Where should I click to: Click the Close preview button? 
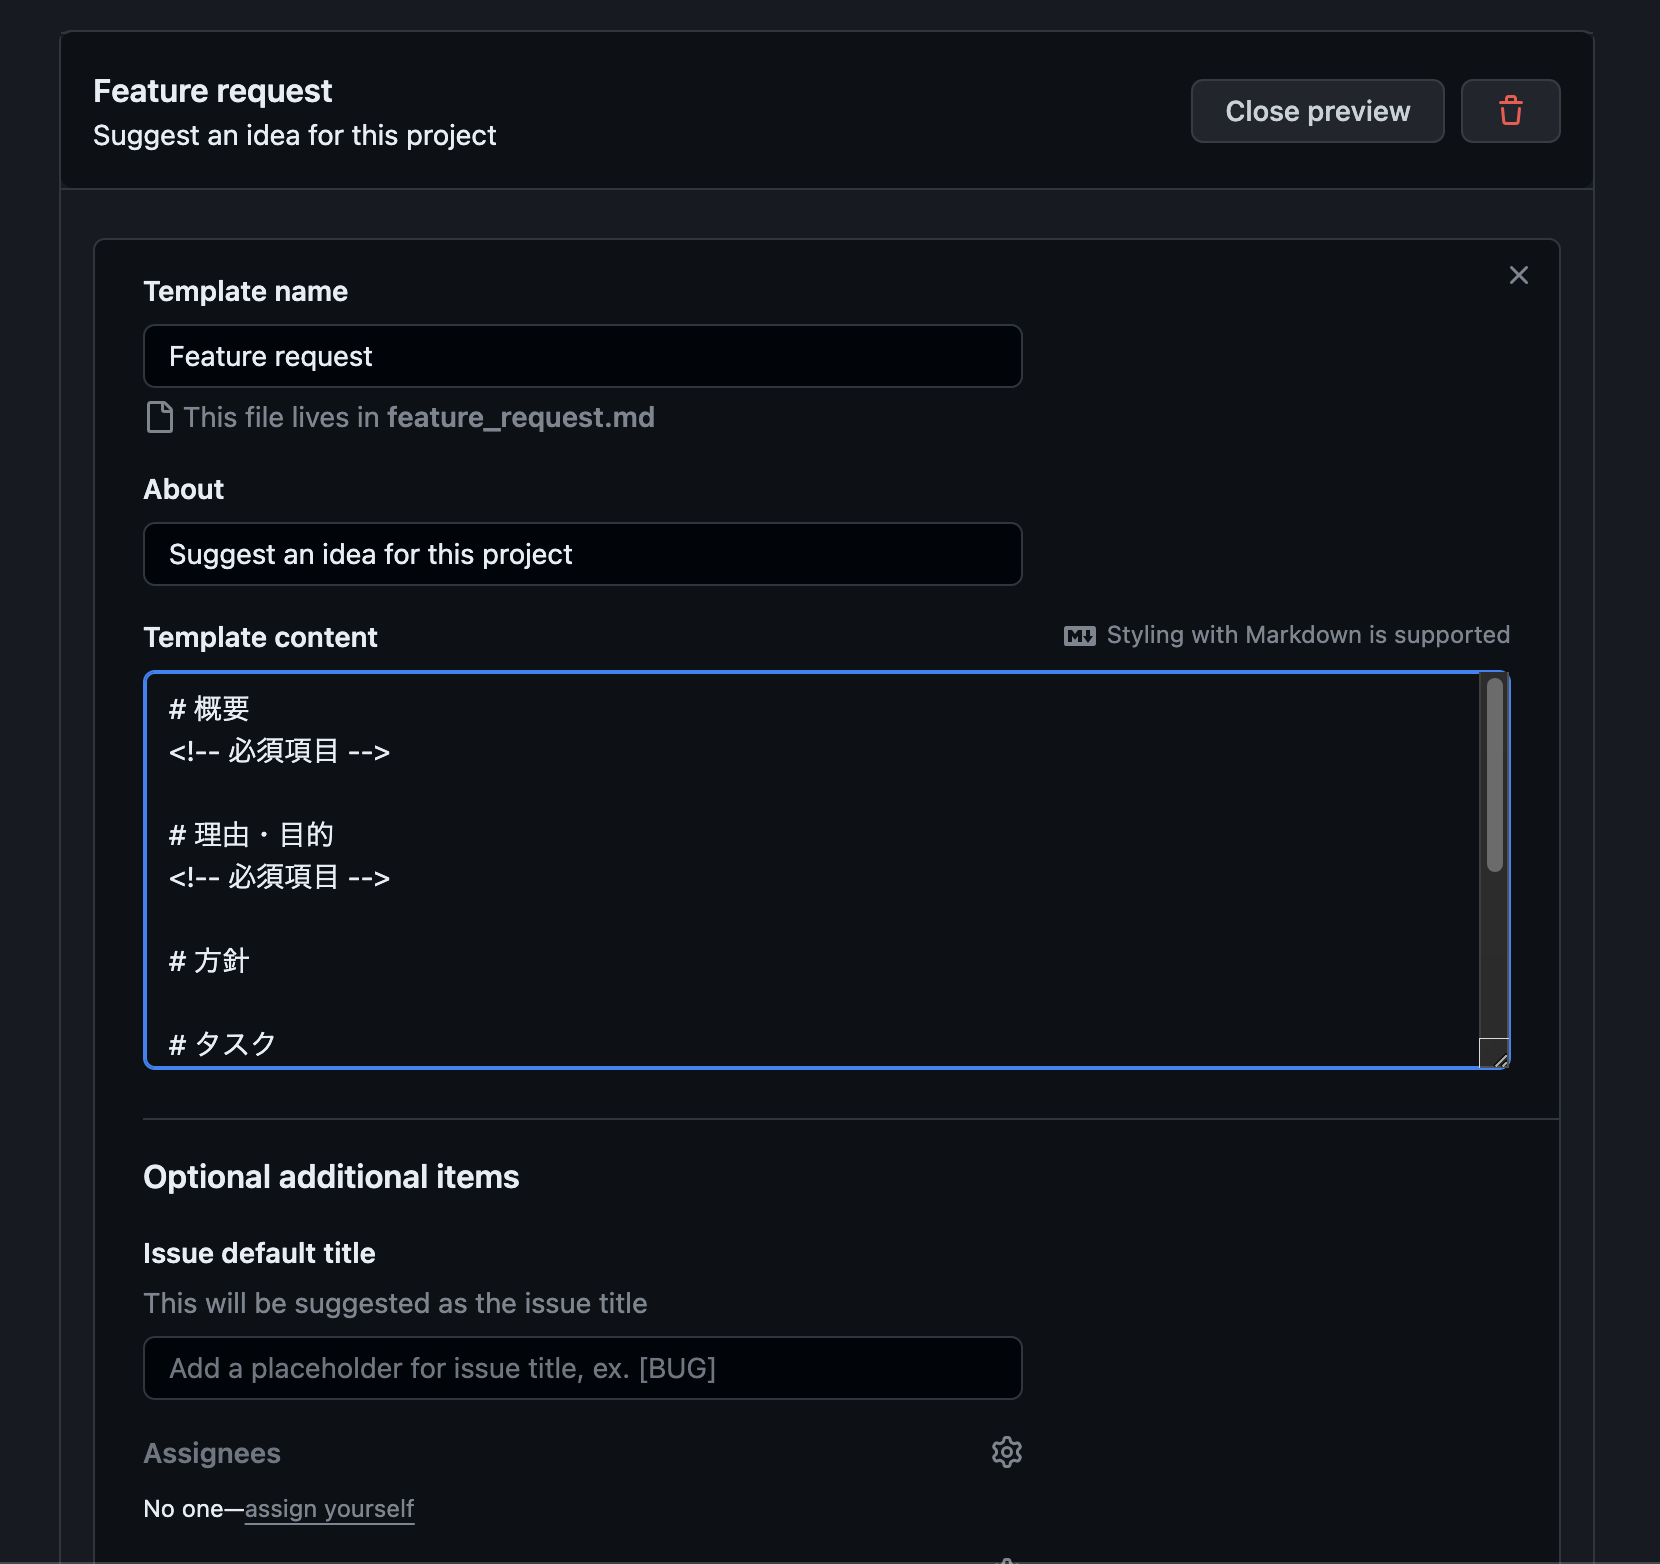click(1316, 110)
